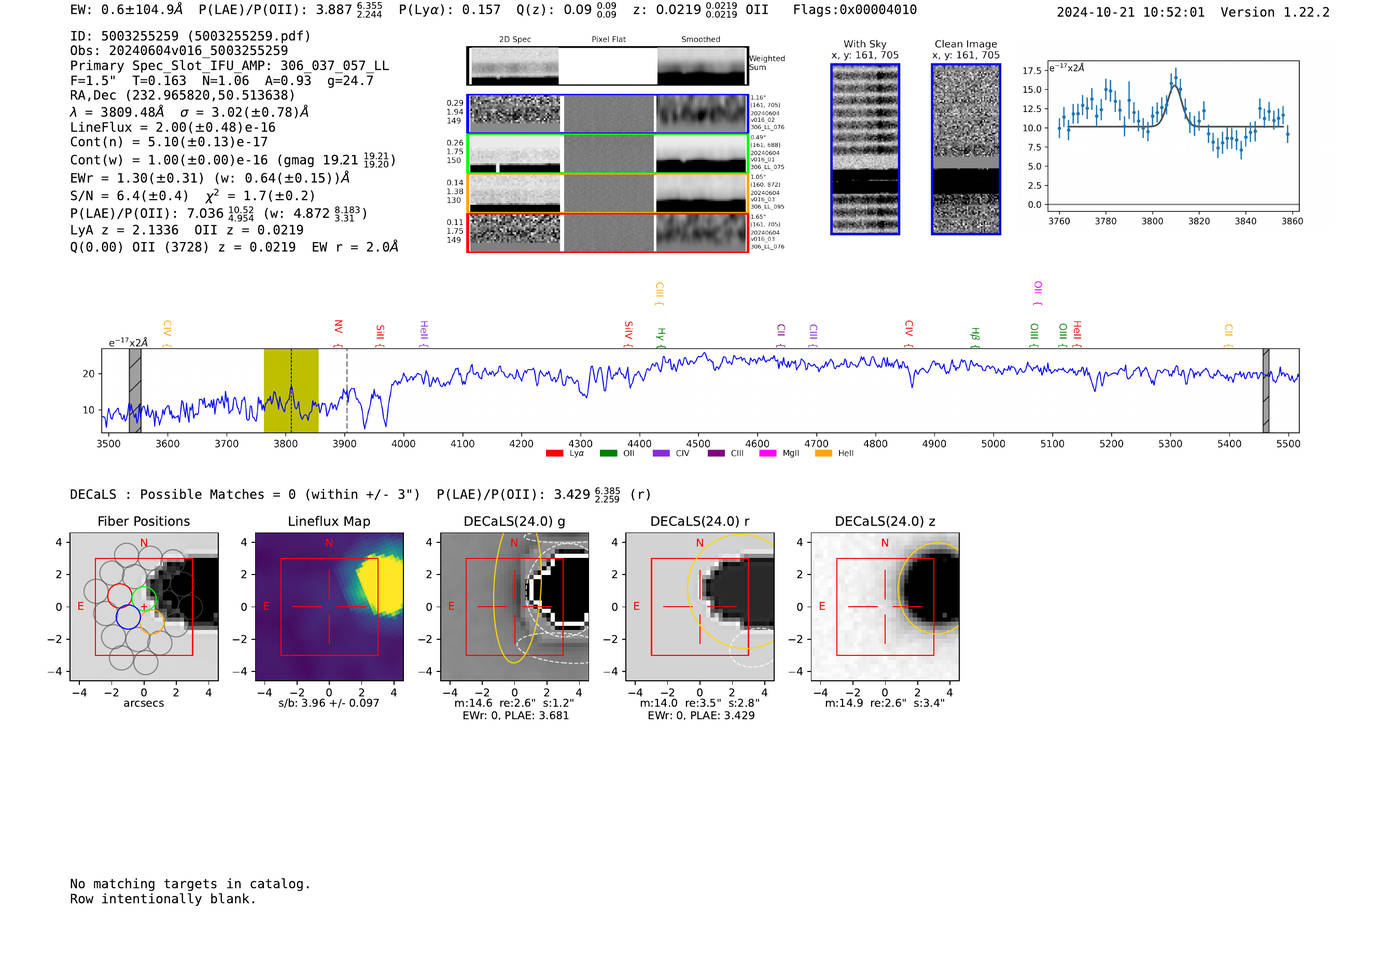Open the With Sky cutout image
The width and height of the screenshot is (1400, 953).
click(x=865, y=149)
